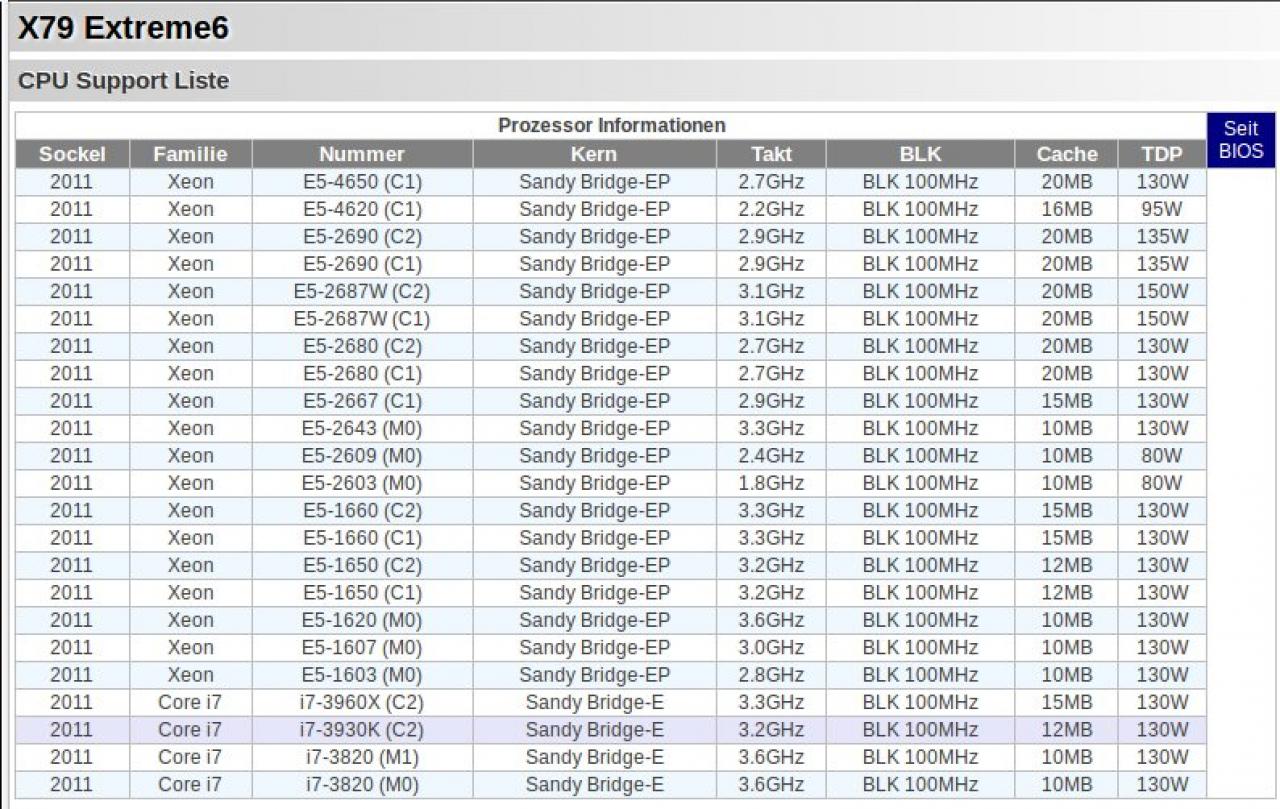Click the Cache column header

(1066, 154)
